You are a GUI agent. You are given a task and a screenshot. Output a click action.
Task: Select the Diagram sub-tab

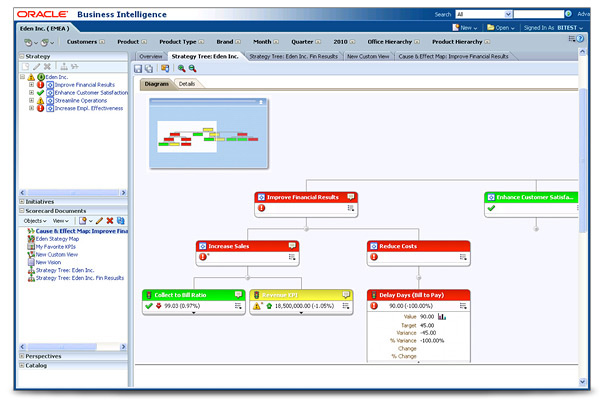coord(157,83)
